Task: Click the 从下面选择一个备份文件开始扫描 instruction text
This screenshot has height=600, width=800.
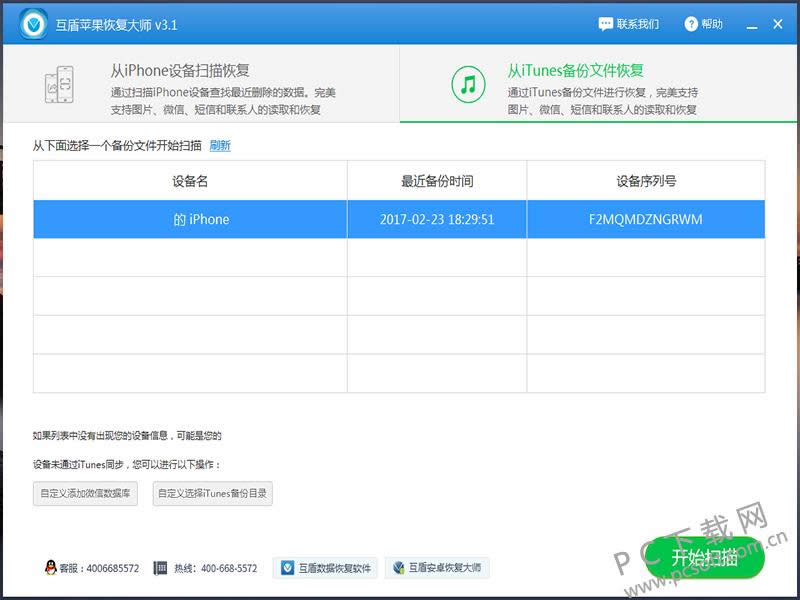Action: click(117, 145)
